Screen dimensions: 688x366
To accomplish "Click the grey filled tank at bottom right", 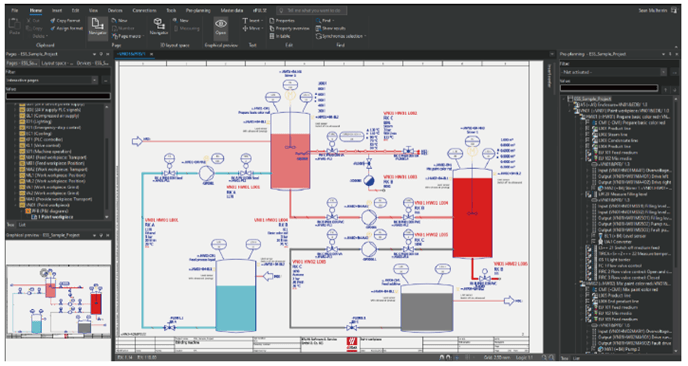I will tap(427, 307).
